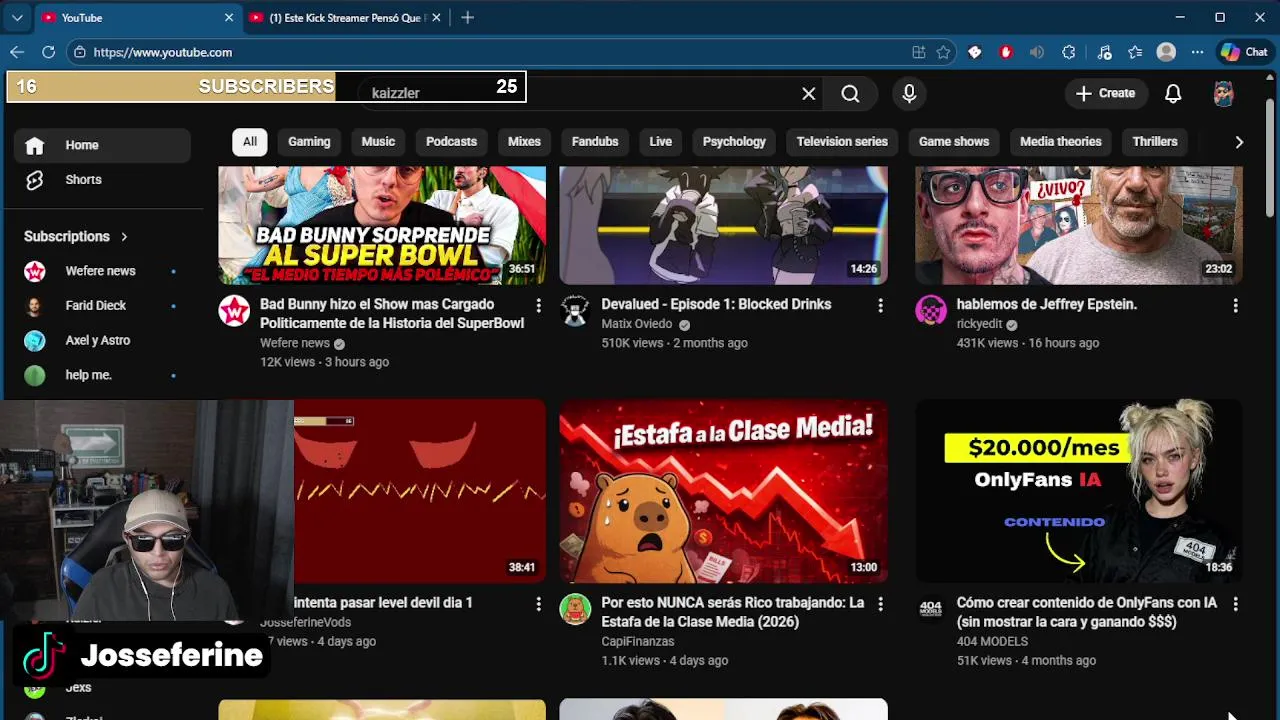Open the 404 MODELS channel avatar
Image resolution: width=1280 pixels, height=720 pixels.
click(x=931, y=609)
